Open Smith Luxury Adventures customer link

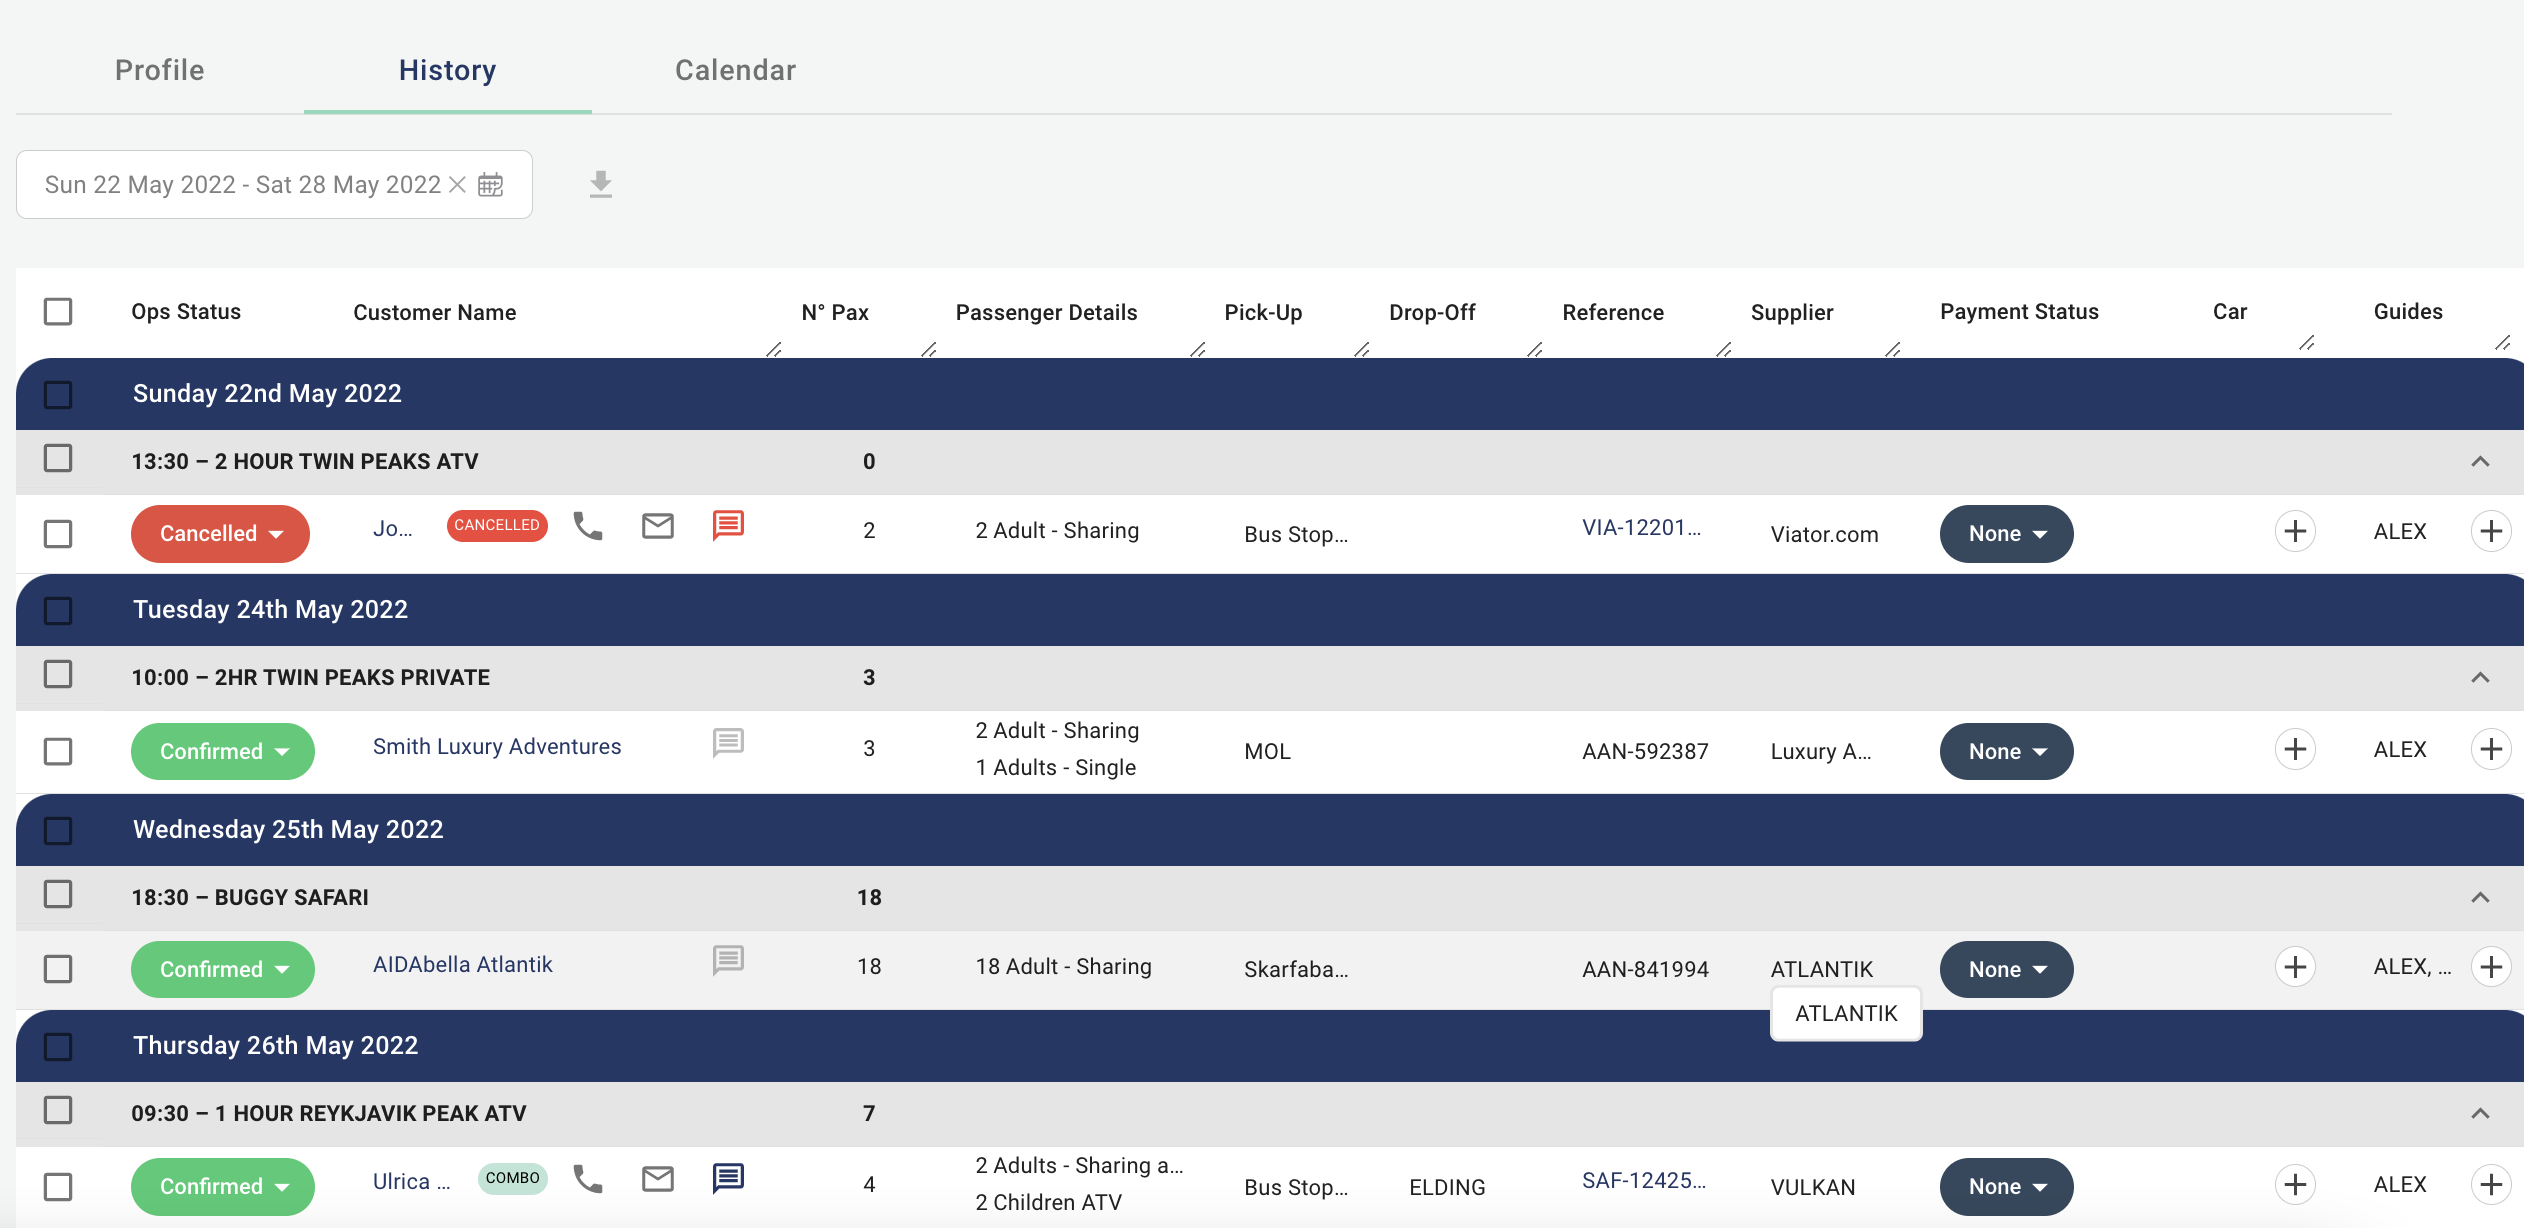pyautogui.click(x=497, y=747)
